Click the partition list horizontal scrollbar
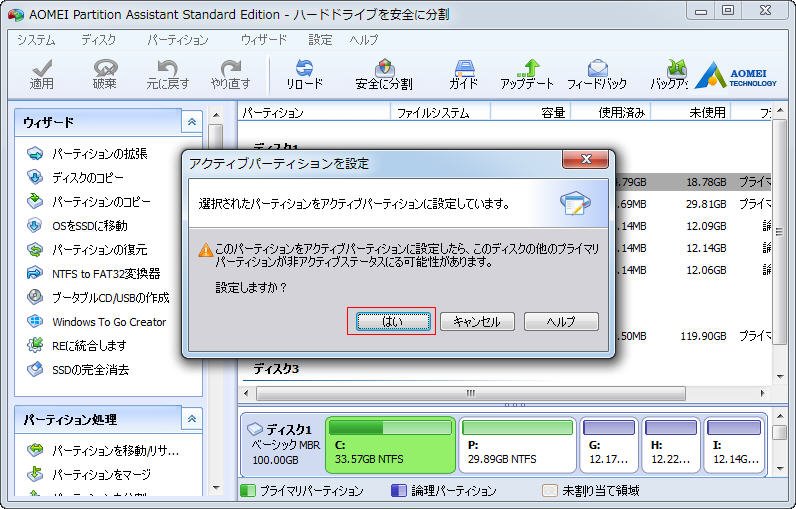The width and height of the screenshot is (796, 509). point(471,393)
